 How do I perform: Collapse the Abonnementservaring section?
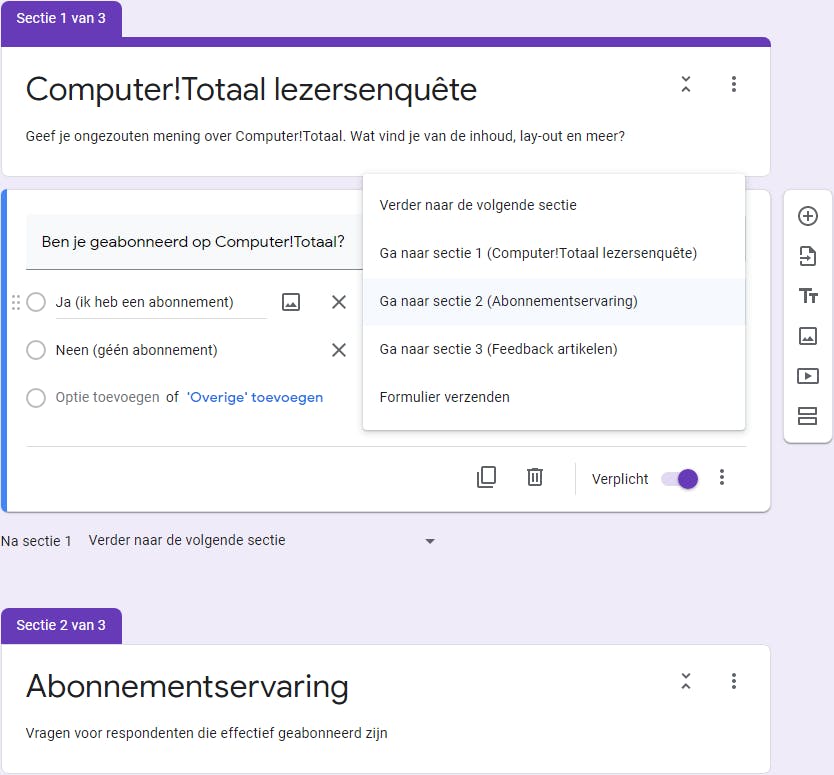click(686, 681)
